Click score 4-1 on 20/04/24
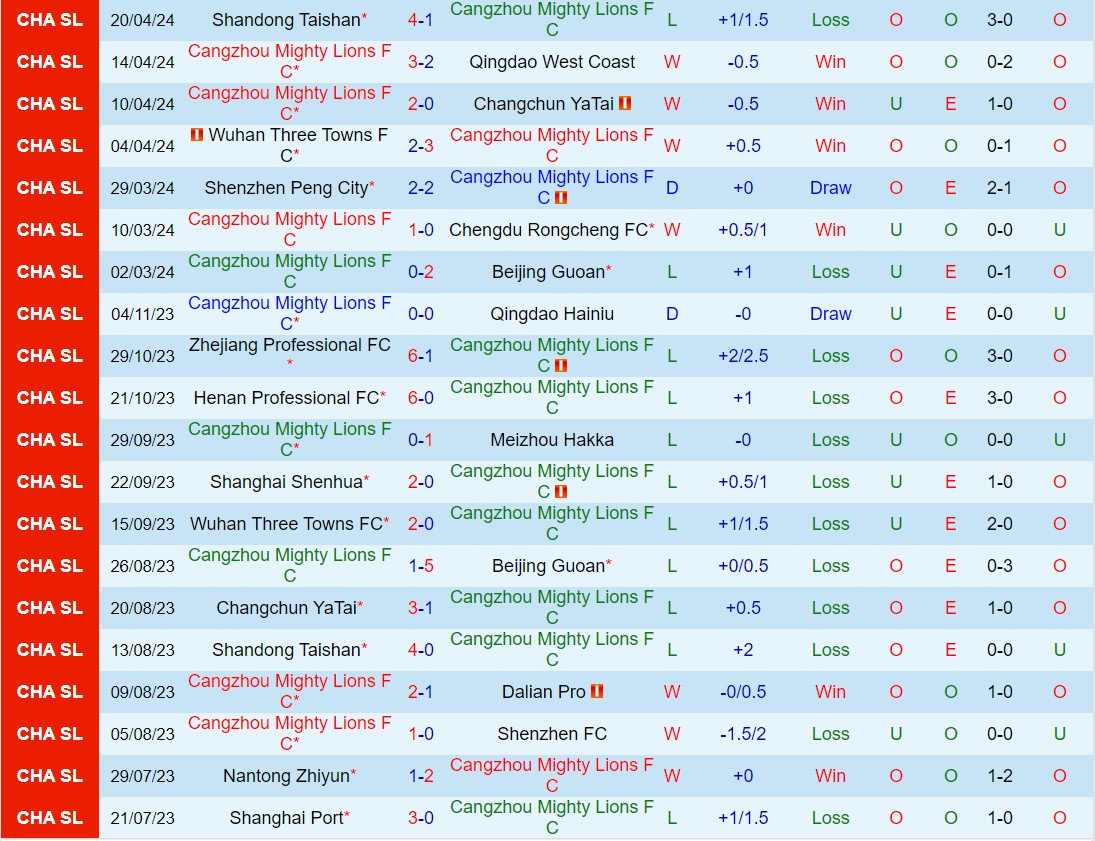1095x841 pixels. (x=420, y=20)
